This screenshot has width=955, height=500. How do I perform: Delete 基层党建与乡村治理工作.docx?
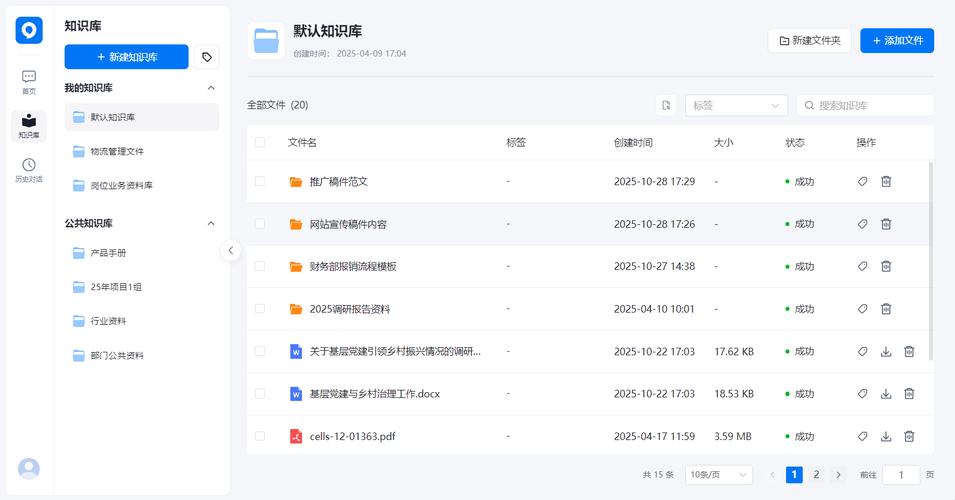click(x=909, y=394)
